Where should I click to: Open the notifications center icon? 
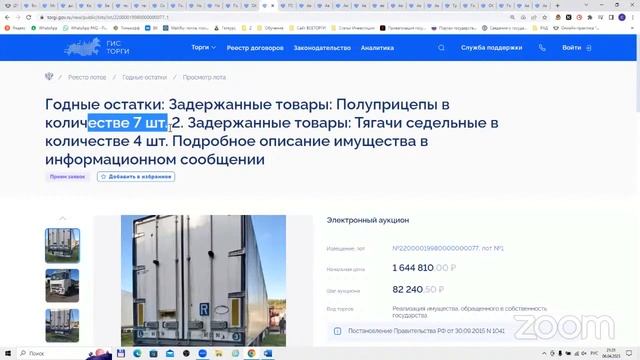tap(629, 353)
